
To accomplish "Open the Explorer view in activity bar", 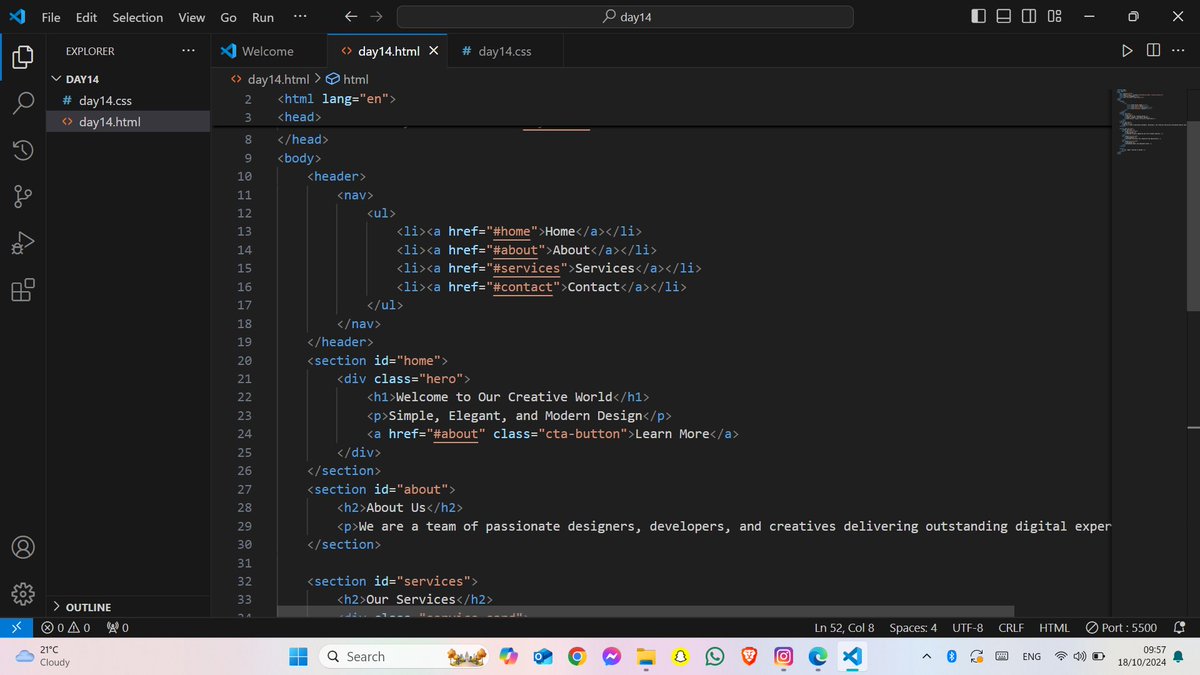I will coord(22,57).
